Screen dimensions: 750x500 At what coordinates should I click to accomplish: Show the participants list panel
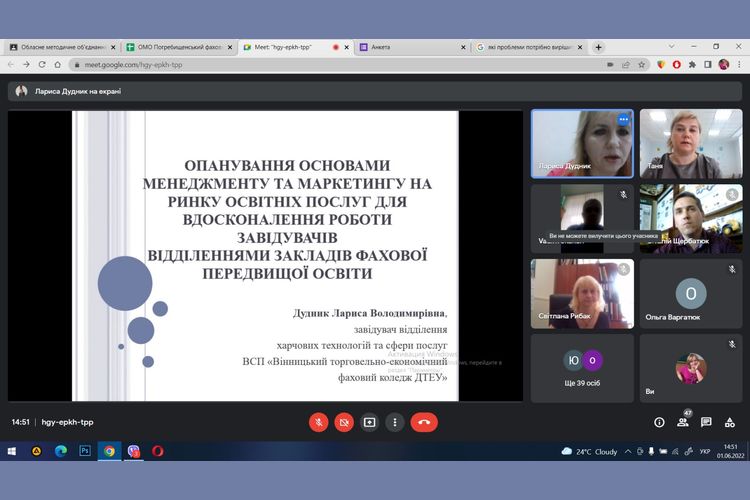(x=683, y=422)
